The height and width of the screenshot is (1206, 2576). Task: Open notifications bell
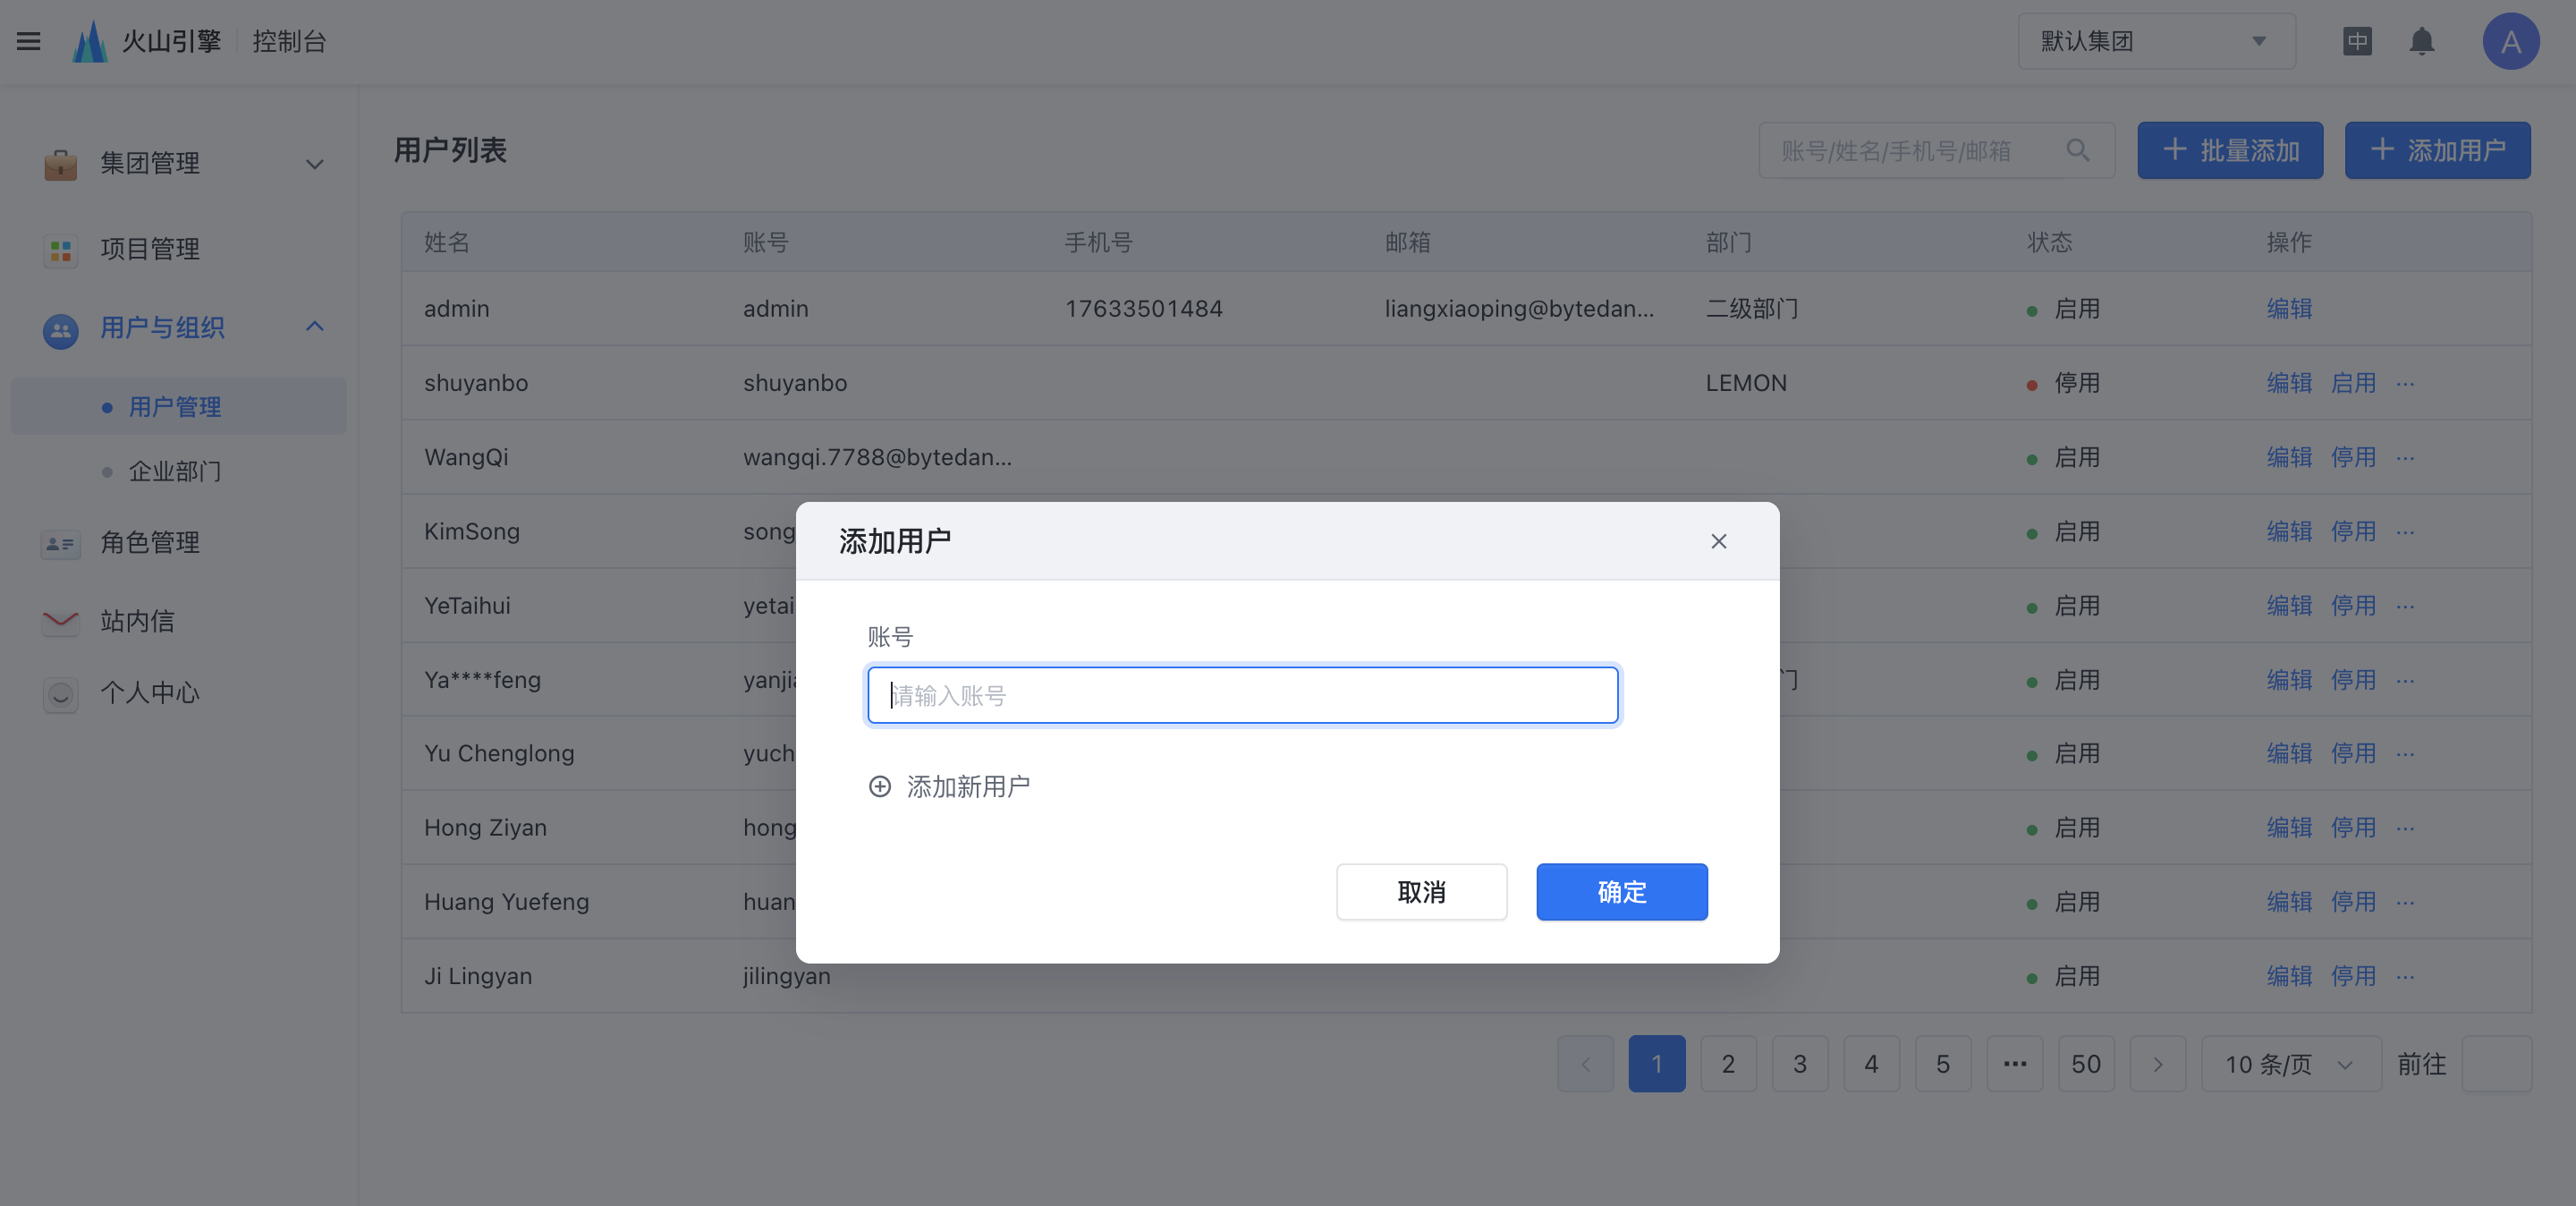(x=2421, y=41)
